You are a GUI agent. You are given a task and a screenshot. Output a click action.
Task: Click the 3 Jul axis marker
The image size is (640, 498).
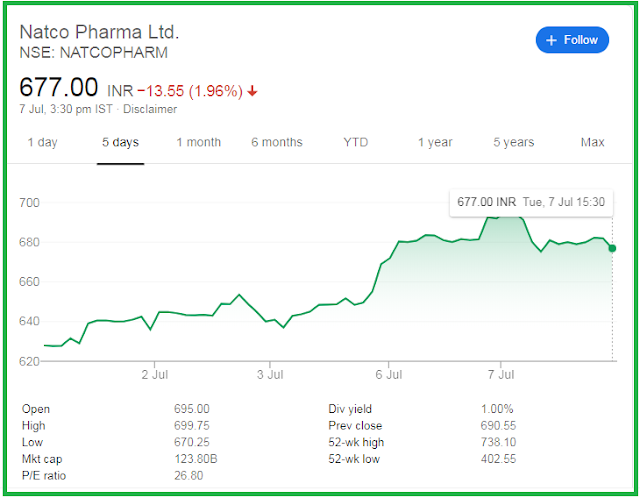[x=270, y=375]
